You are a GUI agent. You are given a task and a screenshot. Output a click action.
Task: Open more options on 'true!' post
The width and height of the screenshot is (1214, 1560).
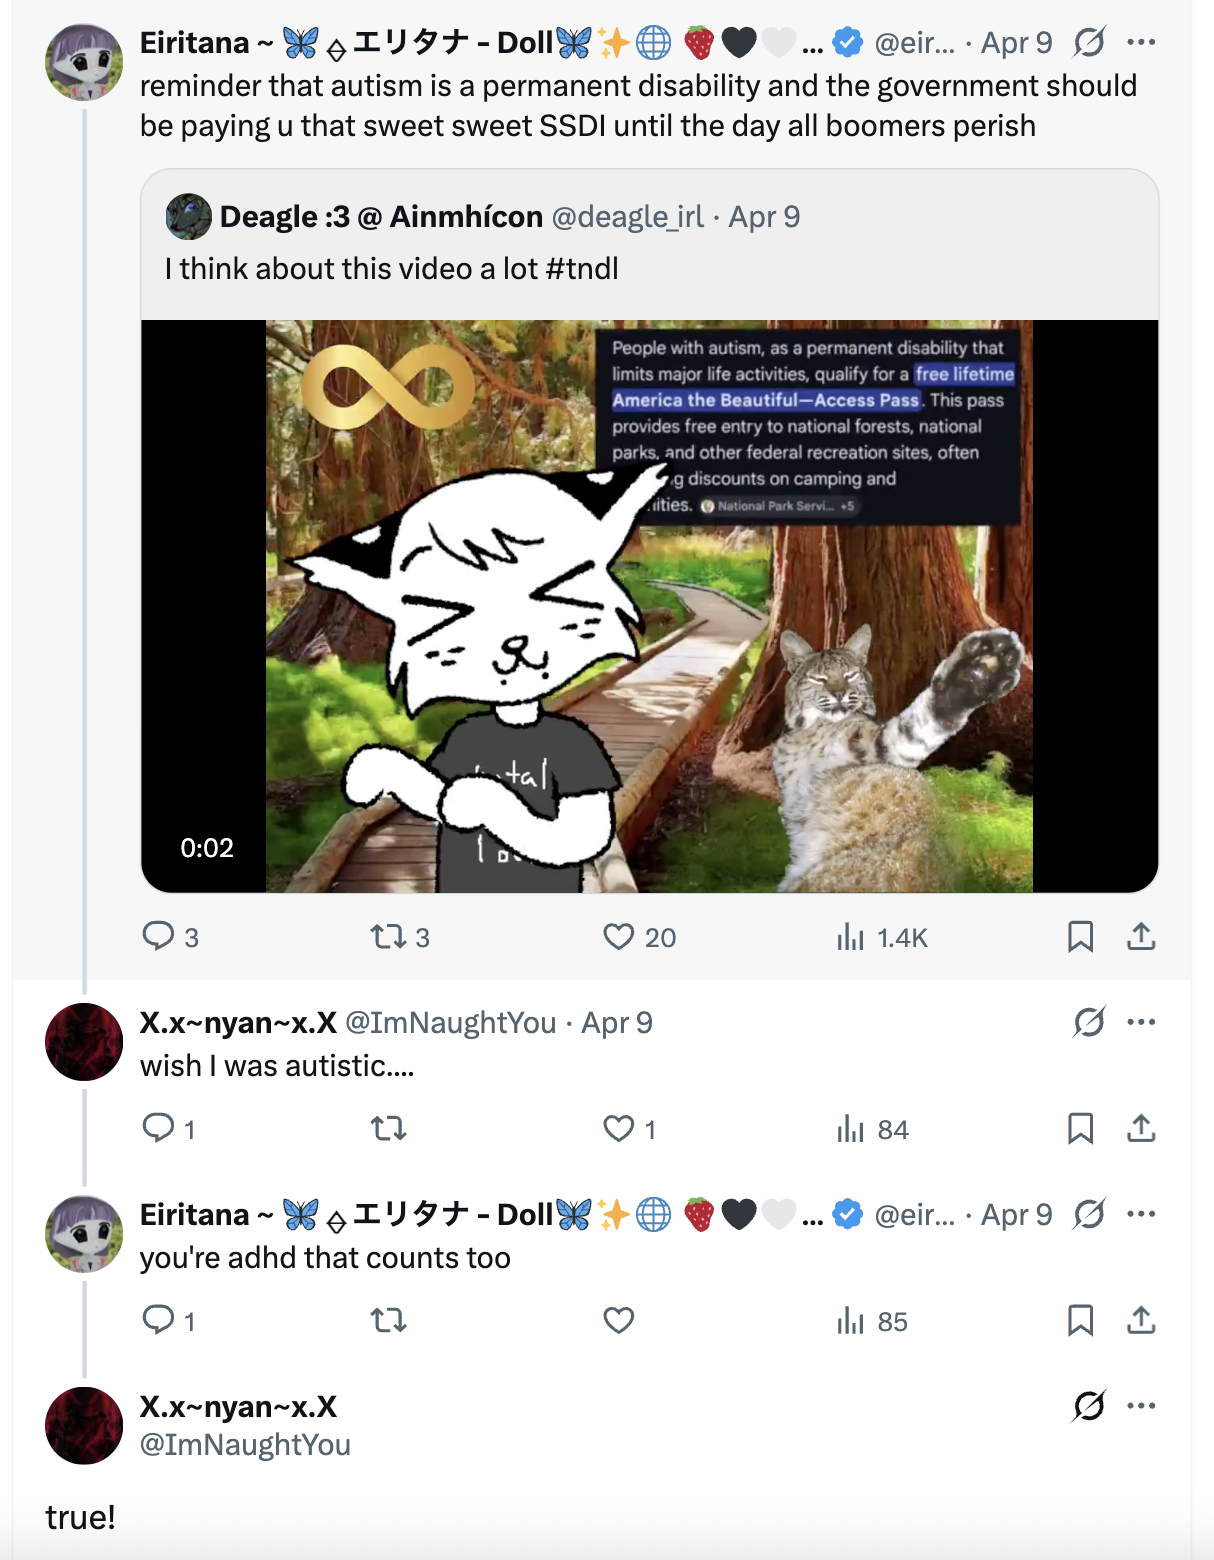point(1141,1406)
